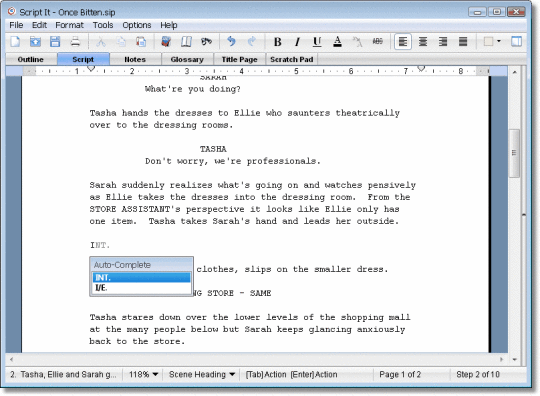This screenshot has width=540, height=396.
Task: Toggle italic formatting
Action: coord(297,42)
